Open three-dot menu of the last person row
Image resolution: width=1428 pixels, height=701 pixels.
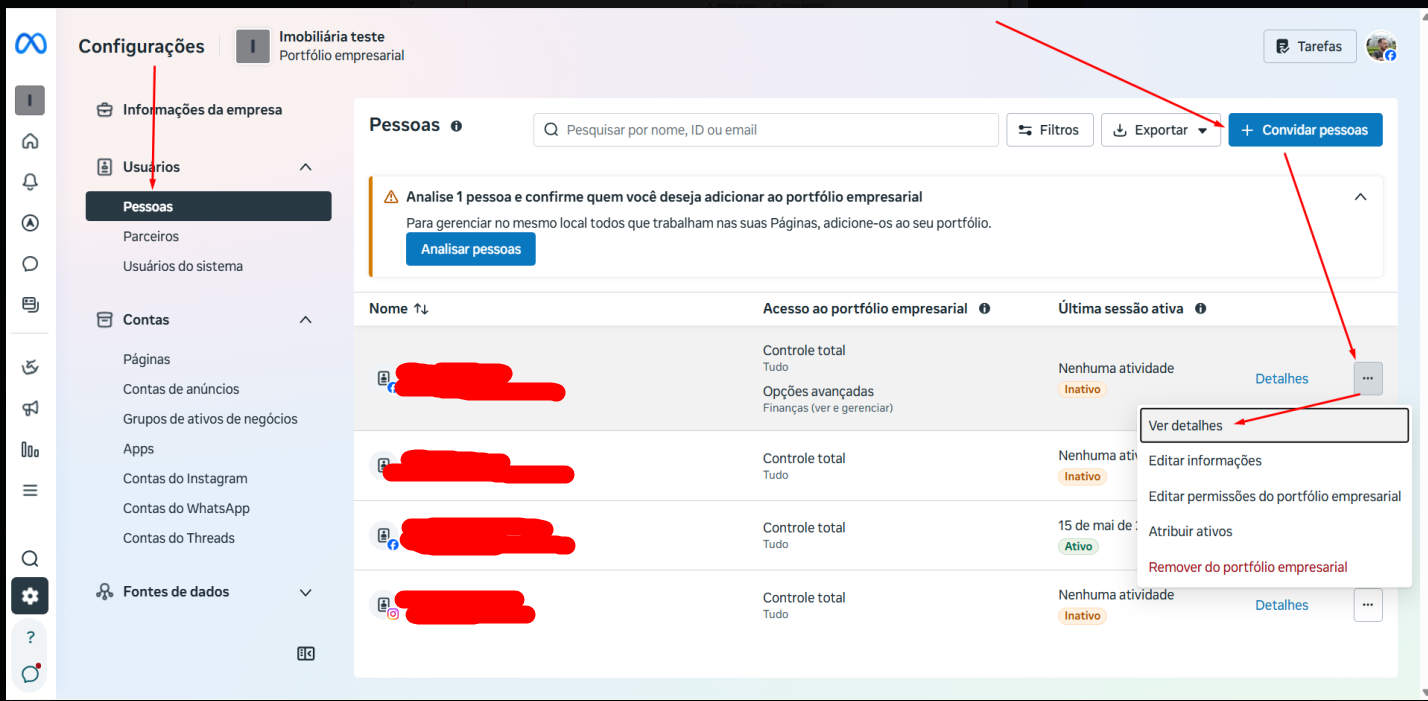tap(1368, 605)
